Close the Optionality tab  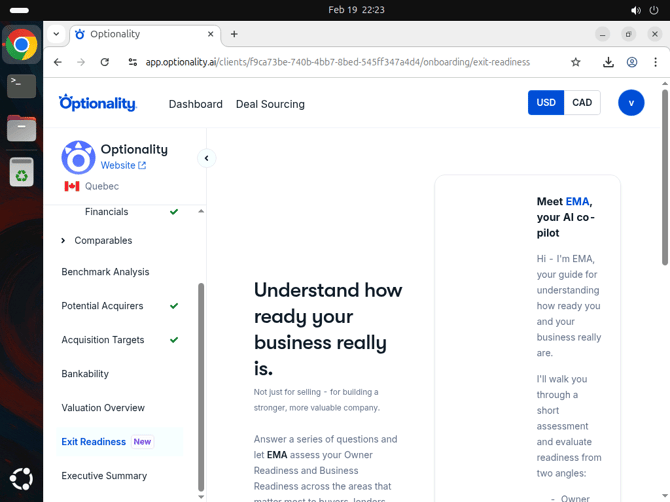211,34
